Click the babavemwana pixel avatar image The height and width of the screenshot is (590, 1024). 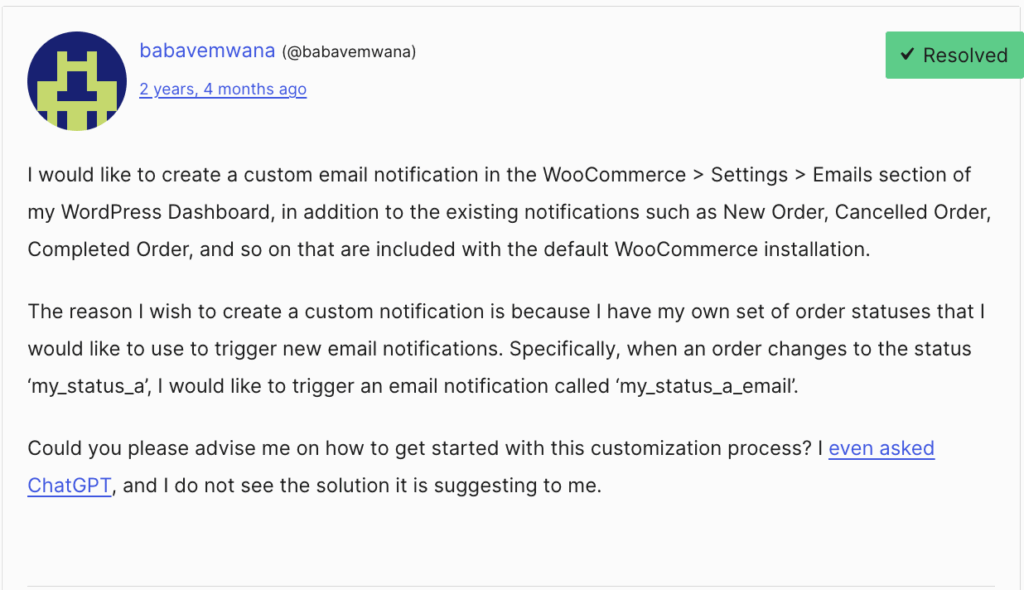77,80
